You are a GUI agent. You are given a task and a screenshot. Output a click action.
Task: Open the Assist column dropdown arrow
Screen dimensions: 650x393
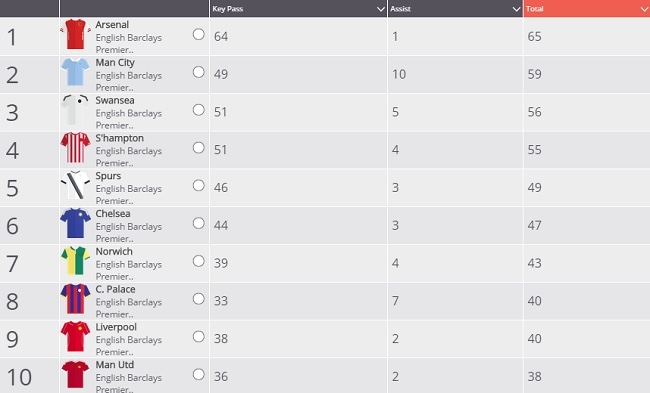(517, 9)
